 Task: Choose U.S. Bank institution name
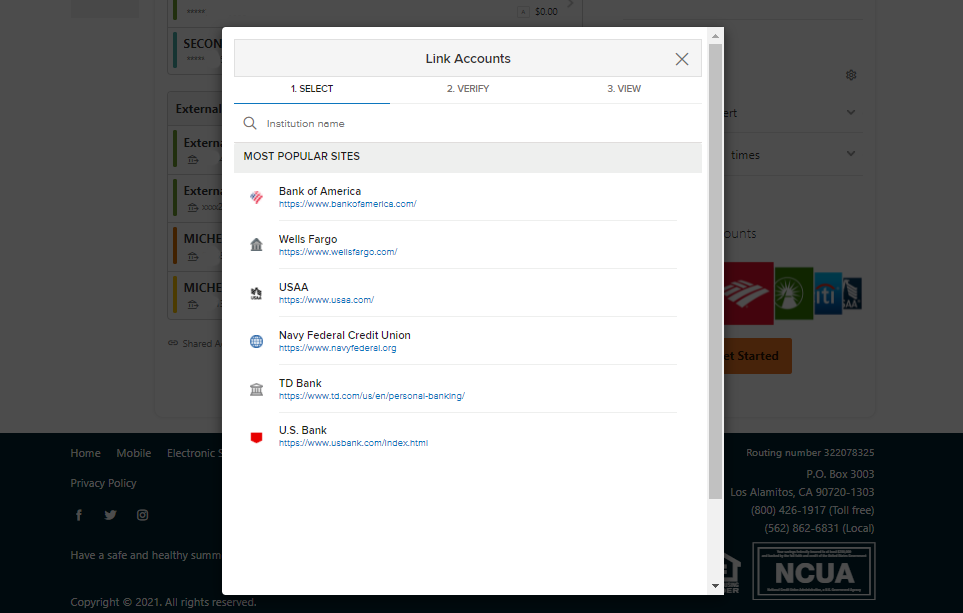pos(303,430)
